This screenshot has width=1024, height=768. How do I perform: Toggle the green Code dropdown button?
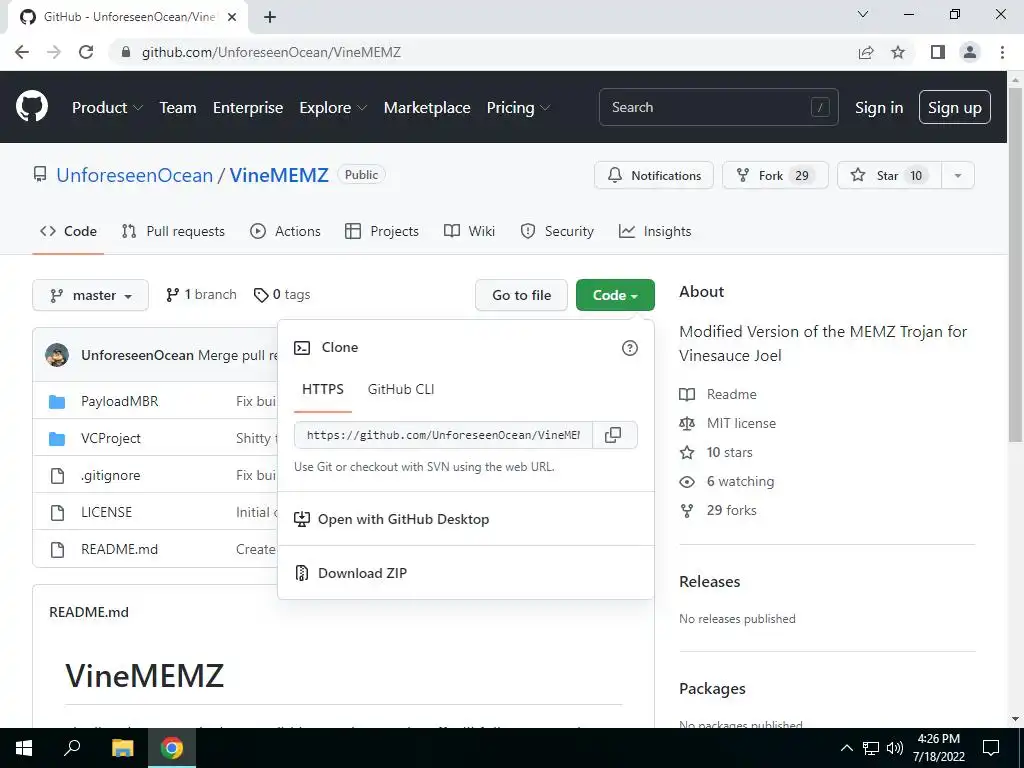[615, 295]
